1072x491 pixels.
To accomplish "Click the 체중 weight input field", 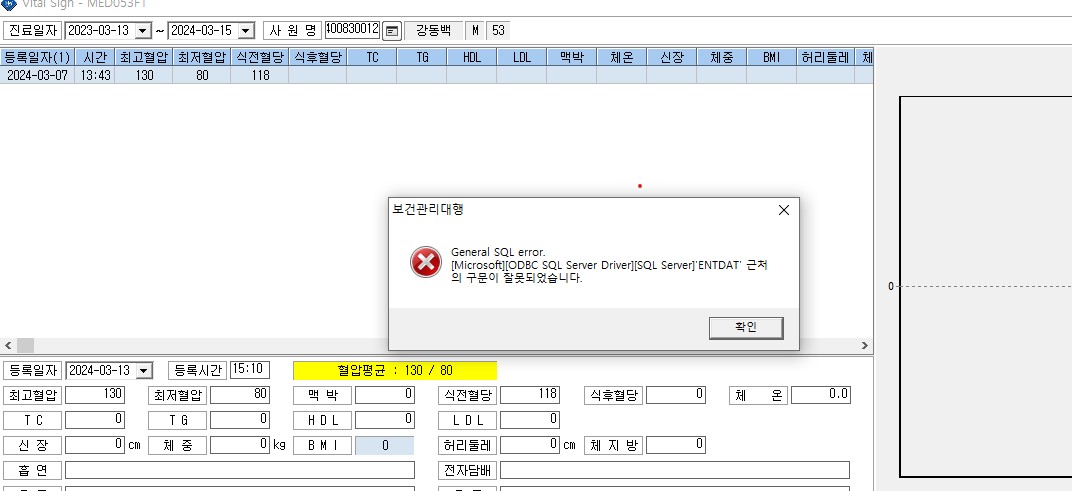I will click(240, 444).
